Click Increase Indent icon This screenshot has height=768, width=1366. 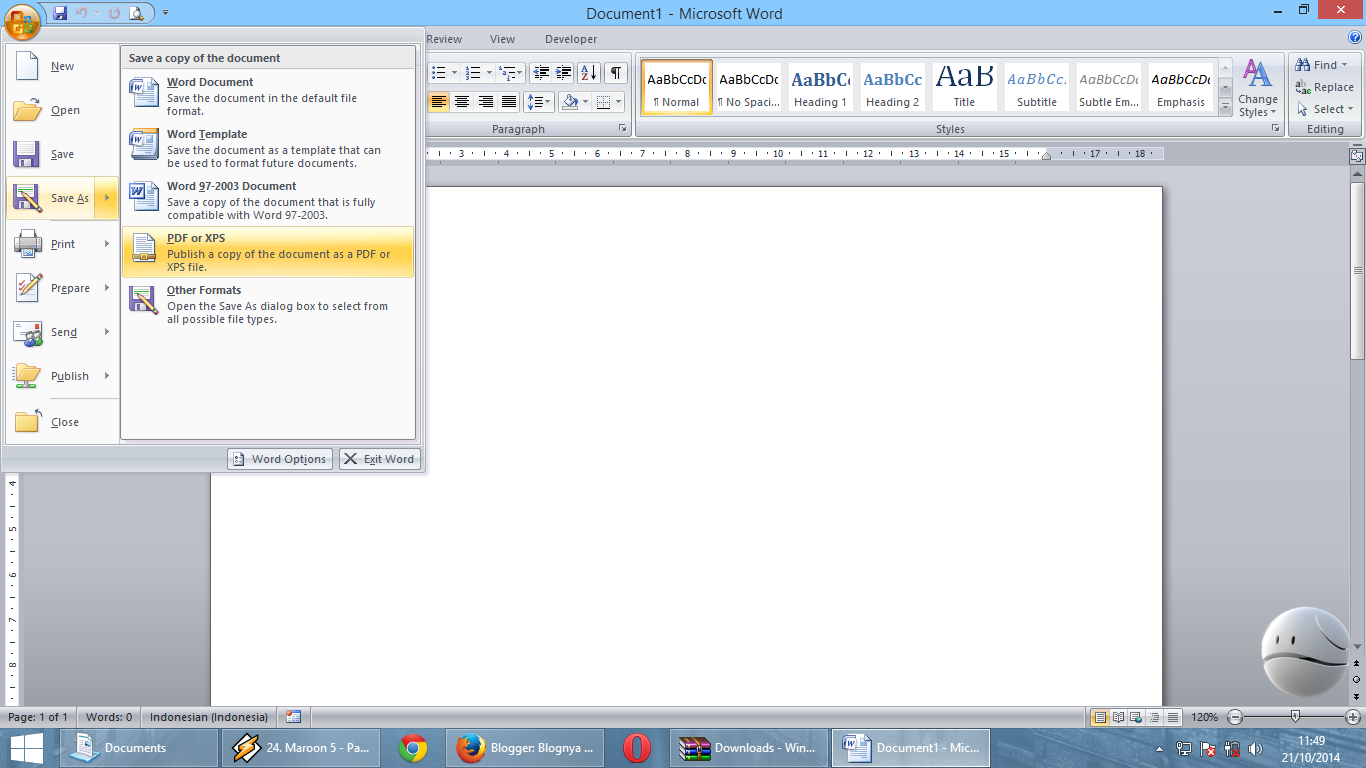coord(564,73)
